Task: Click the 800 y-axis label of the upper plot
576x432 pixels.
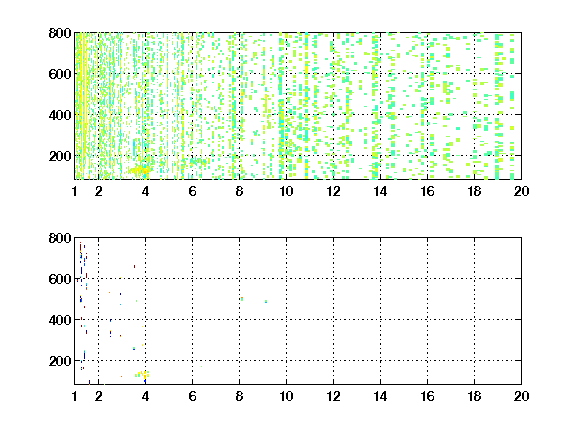Action: click(60, 33)
